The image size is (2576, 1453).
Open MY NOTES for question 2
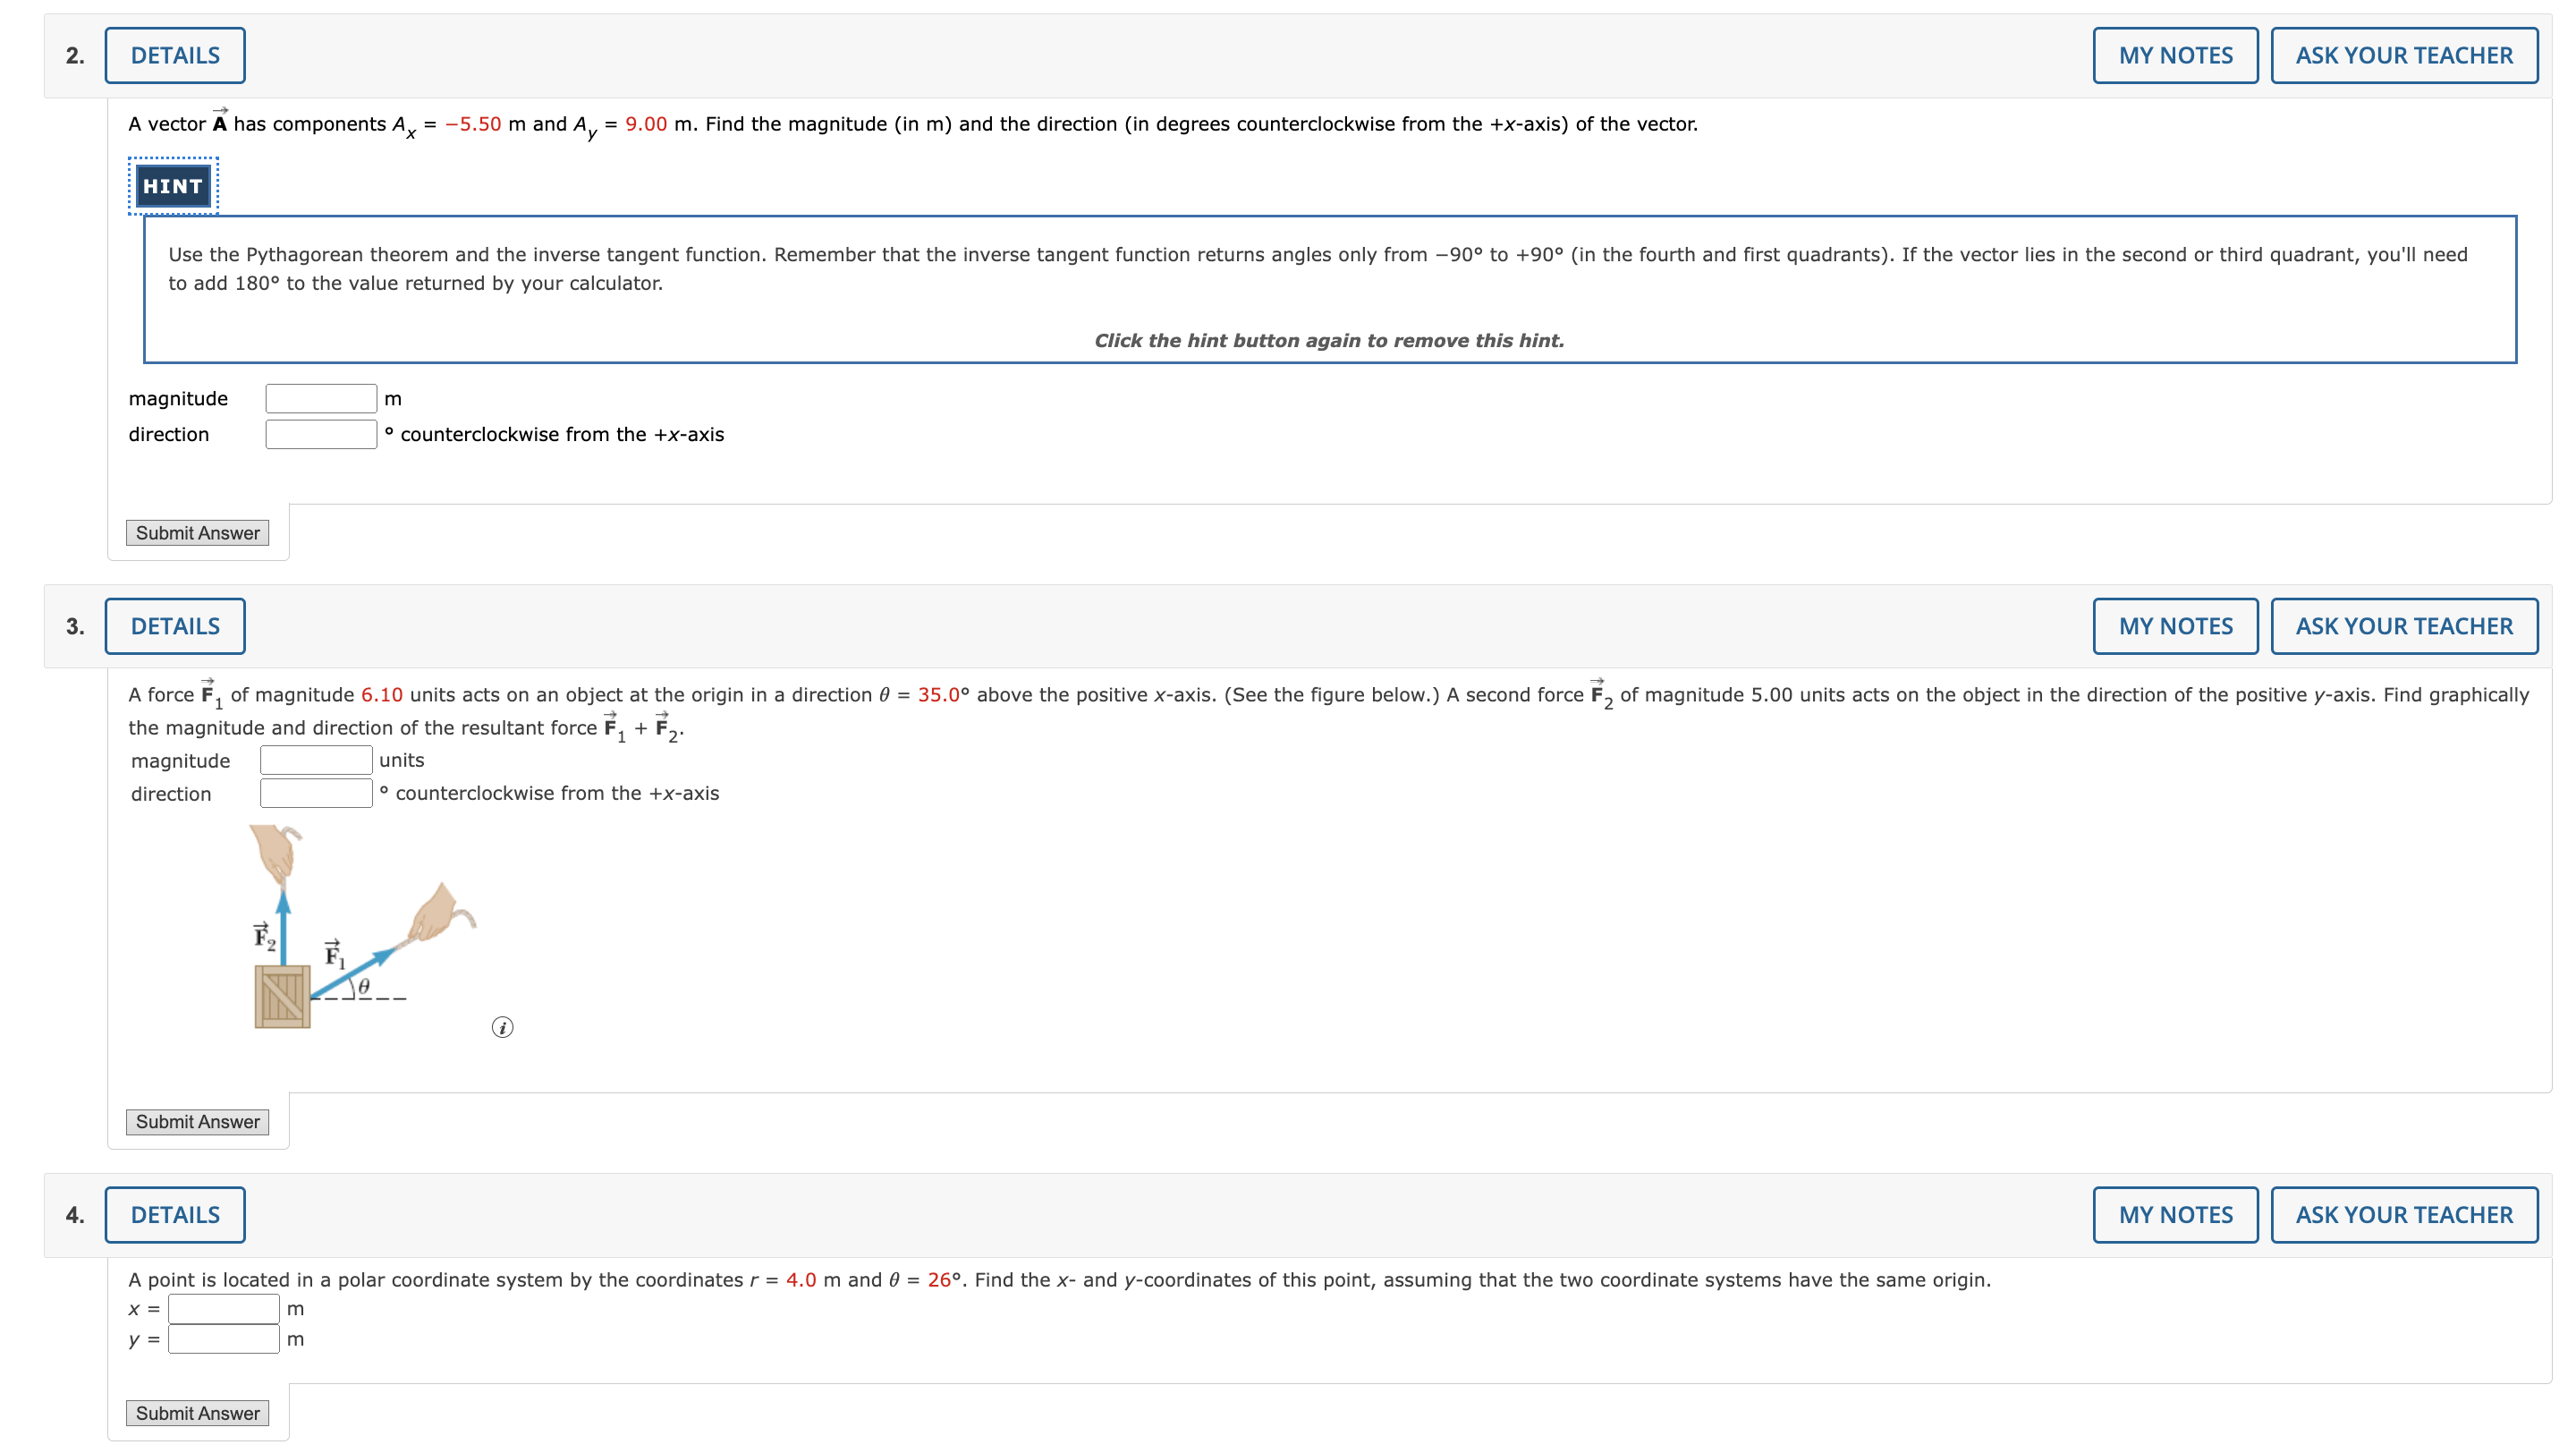pos(2175,55)
